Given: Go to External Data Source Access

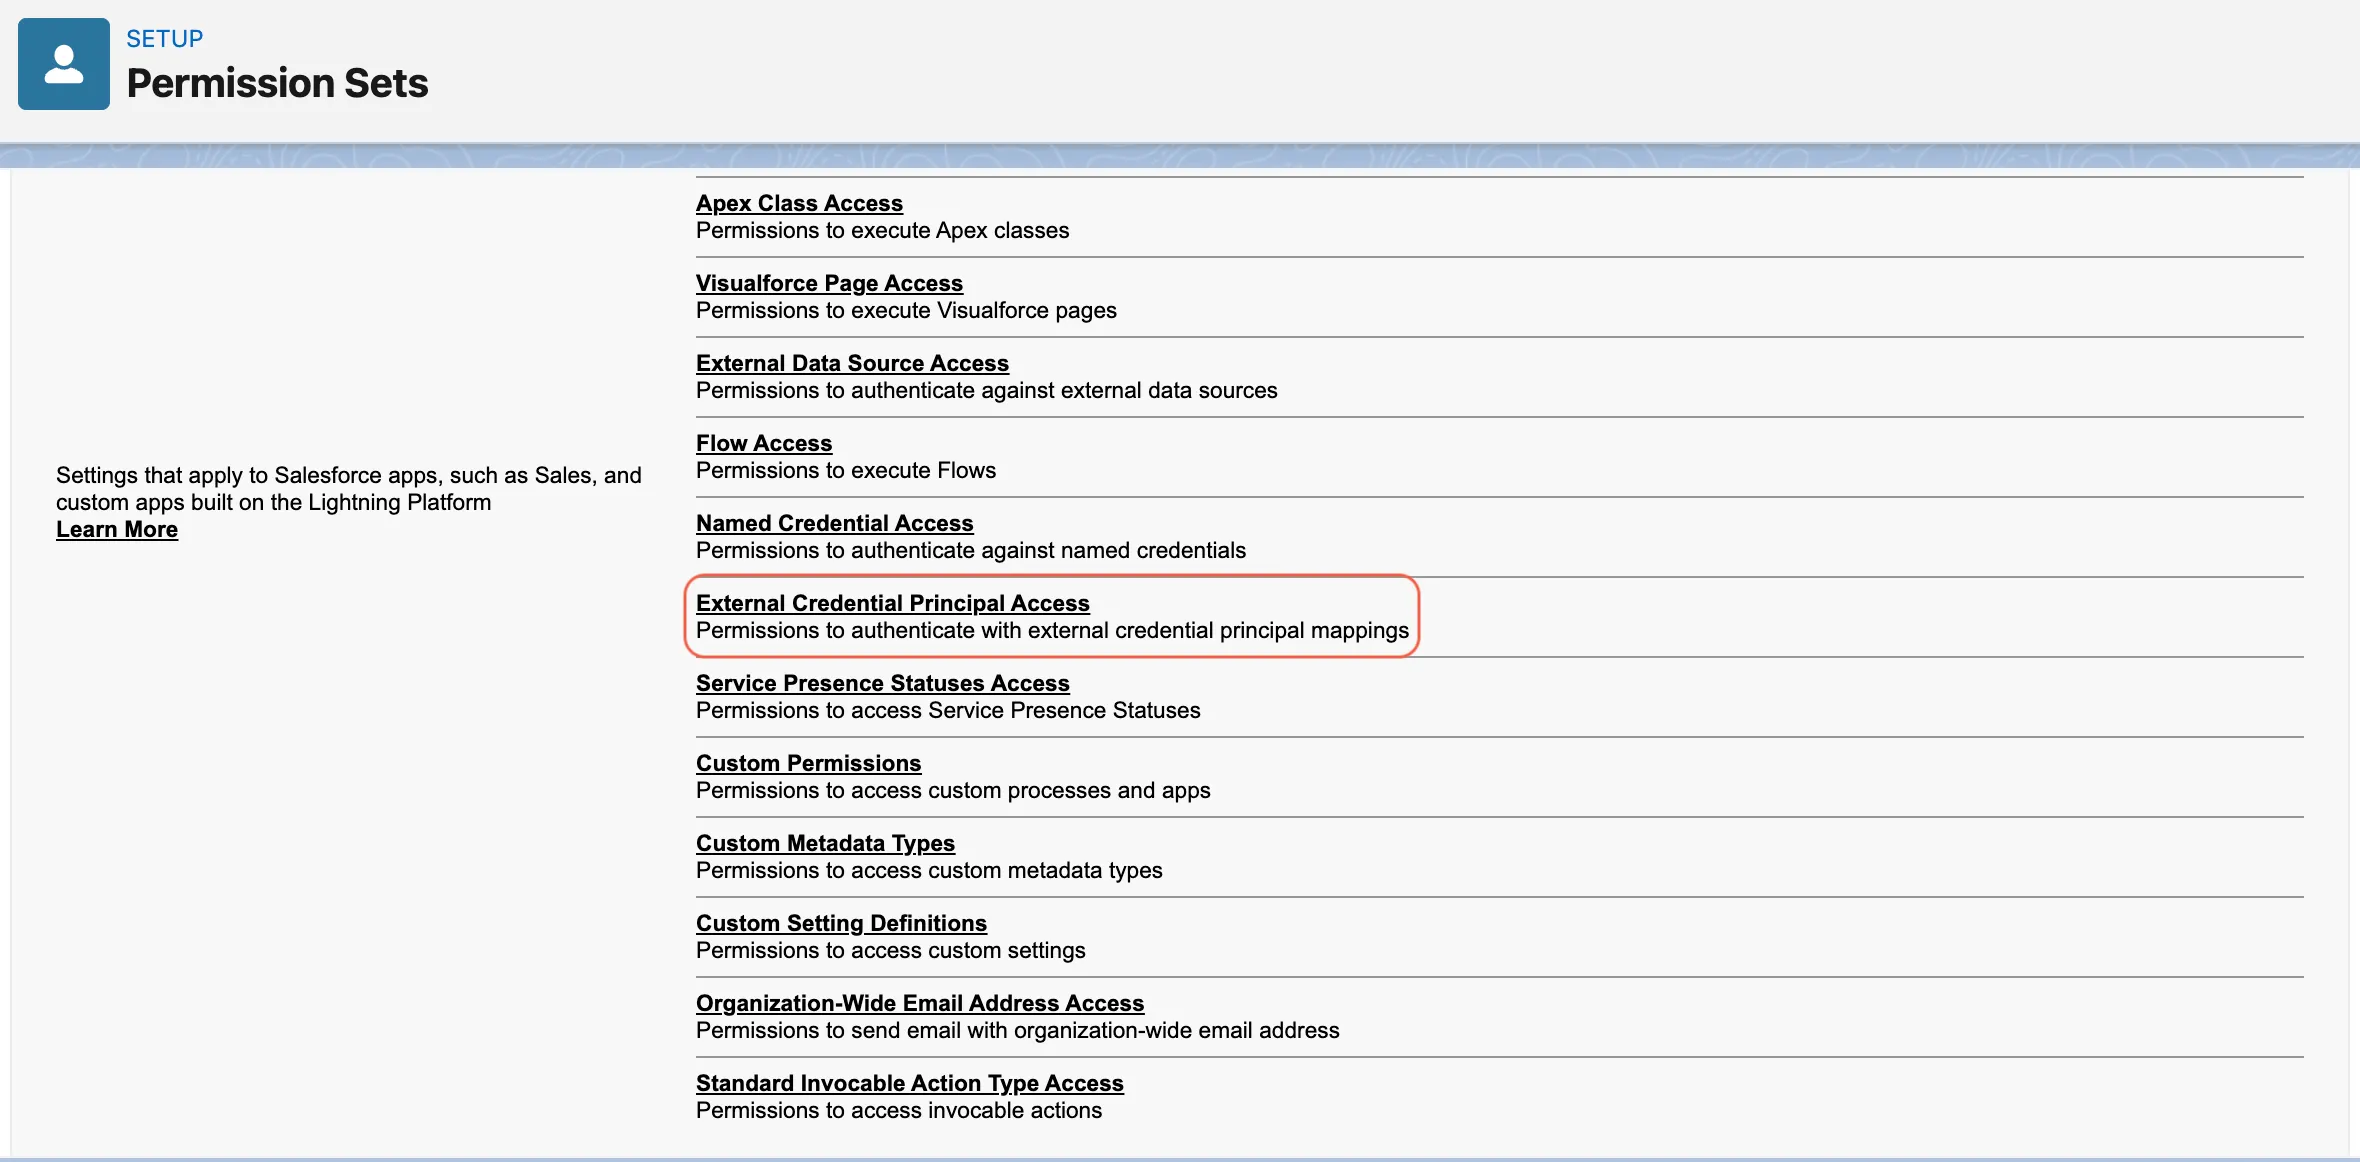Looking at the screenshot, I should click(x=852, y=363).
